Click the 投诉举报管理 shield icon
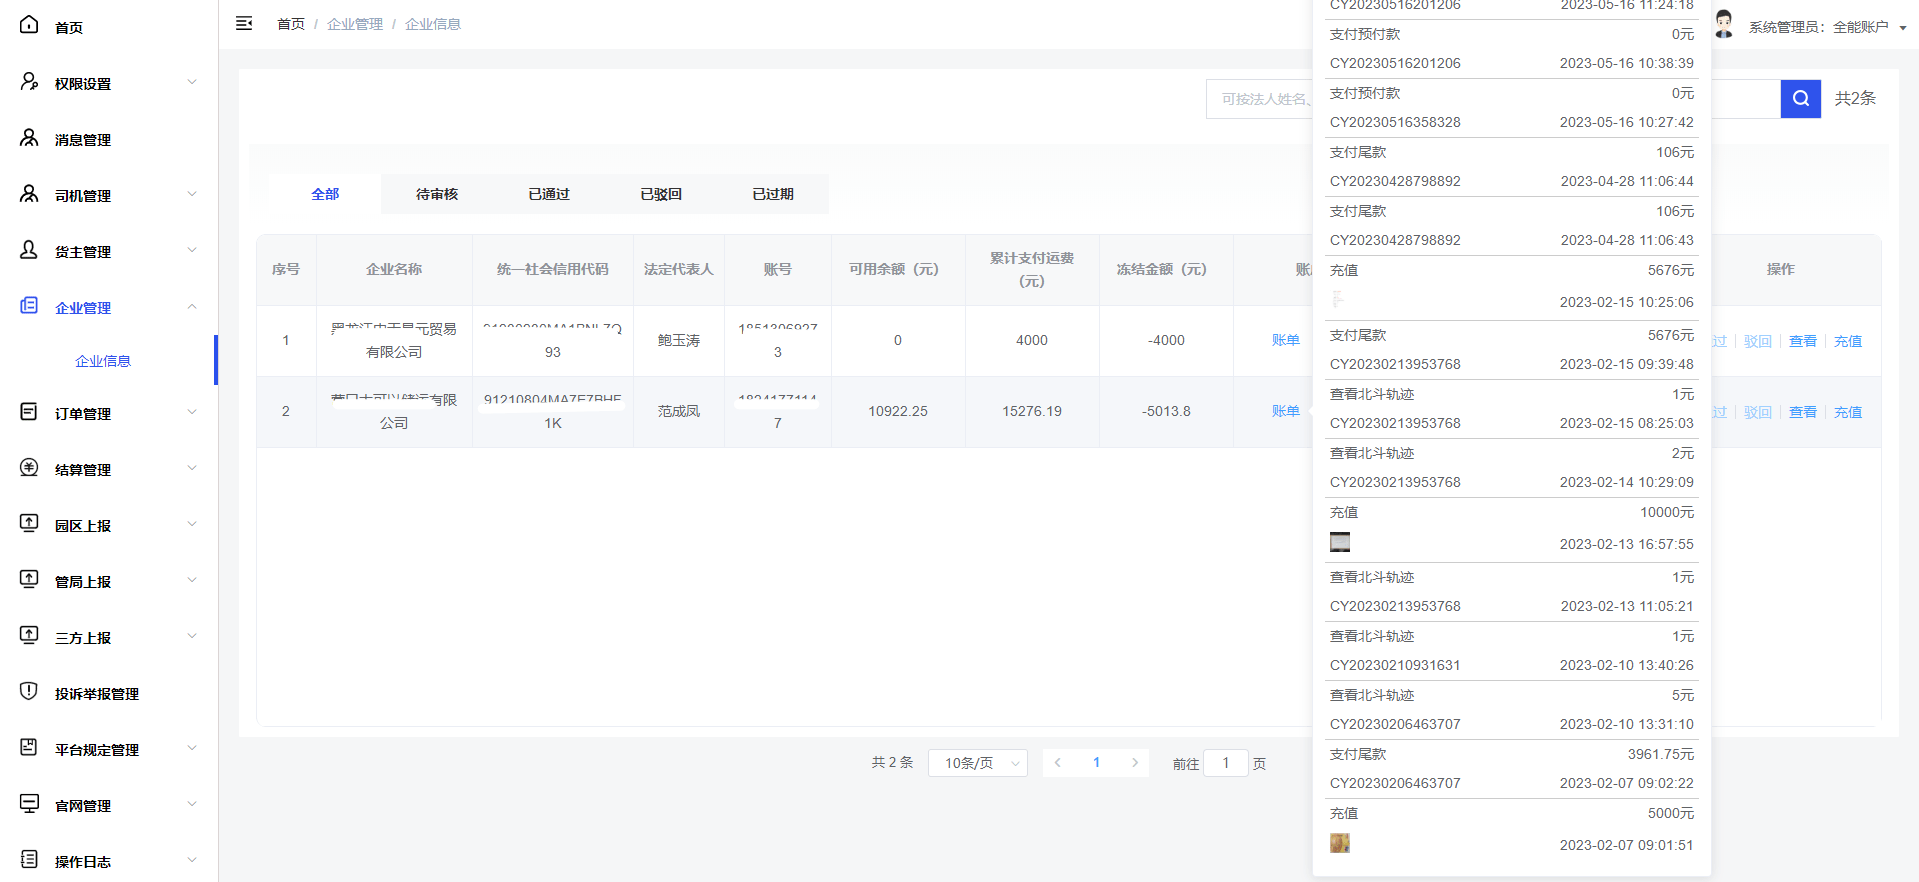The width and height of the screenshot is (1919, 882). coord(29,692)
